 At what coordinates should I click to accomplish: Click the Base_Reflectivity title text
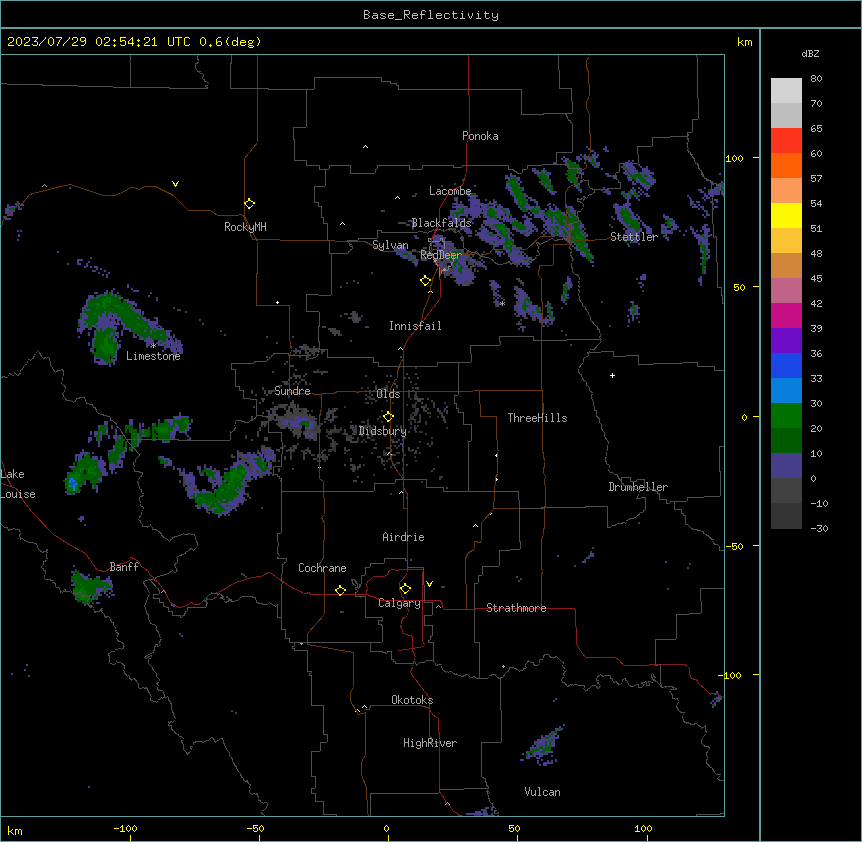tap(431, 15)
